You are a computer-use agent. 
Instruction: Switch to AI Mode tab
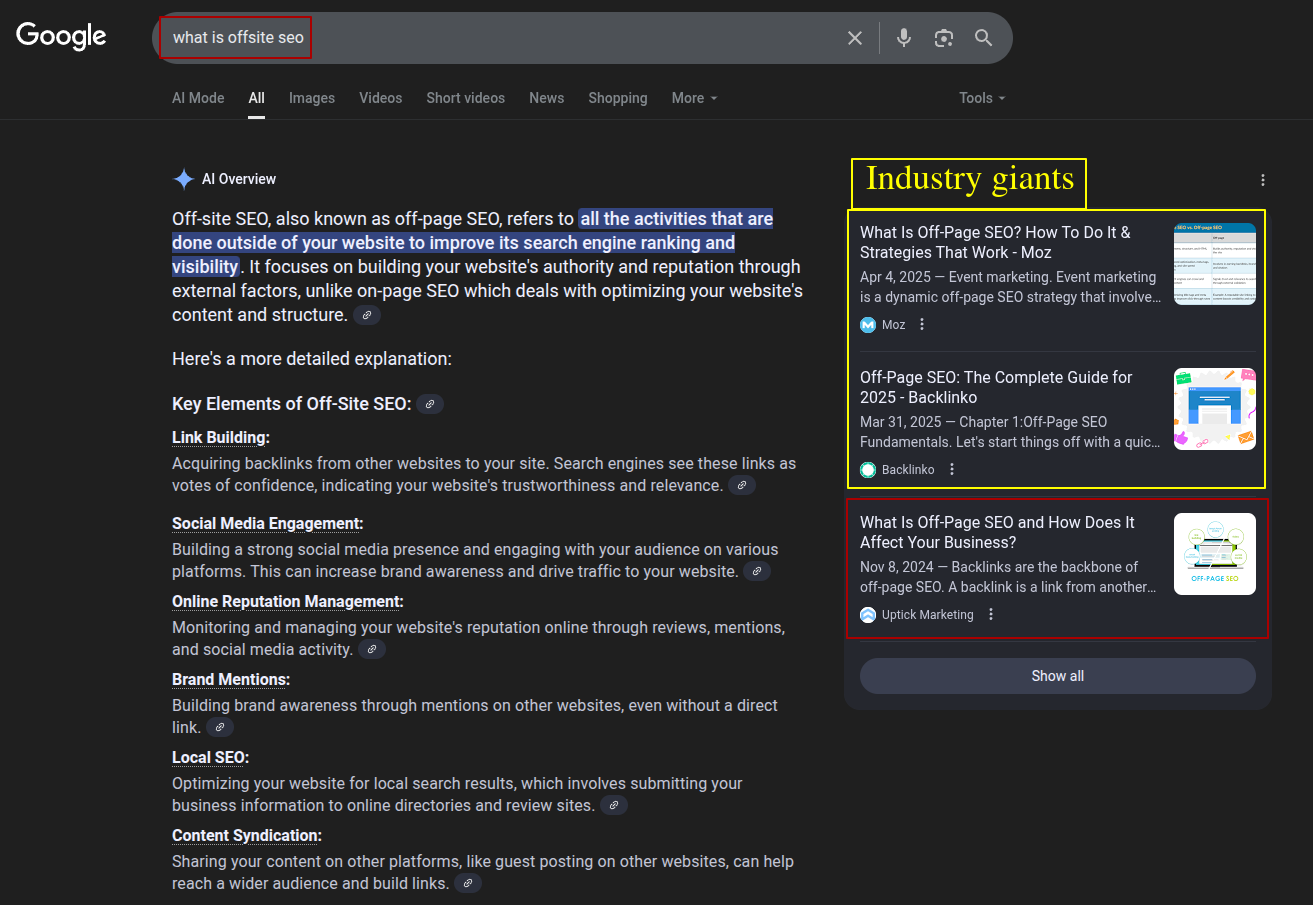[198, 98]
